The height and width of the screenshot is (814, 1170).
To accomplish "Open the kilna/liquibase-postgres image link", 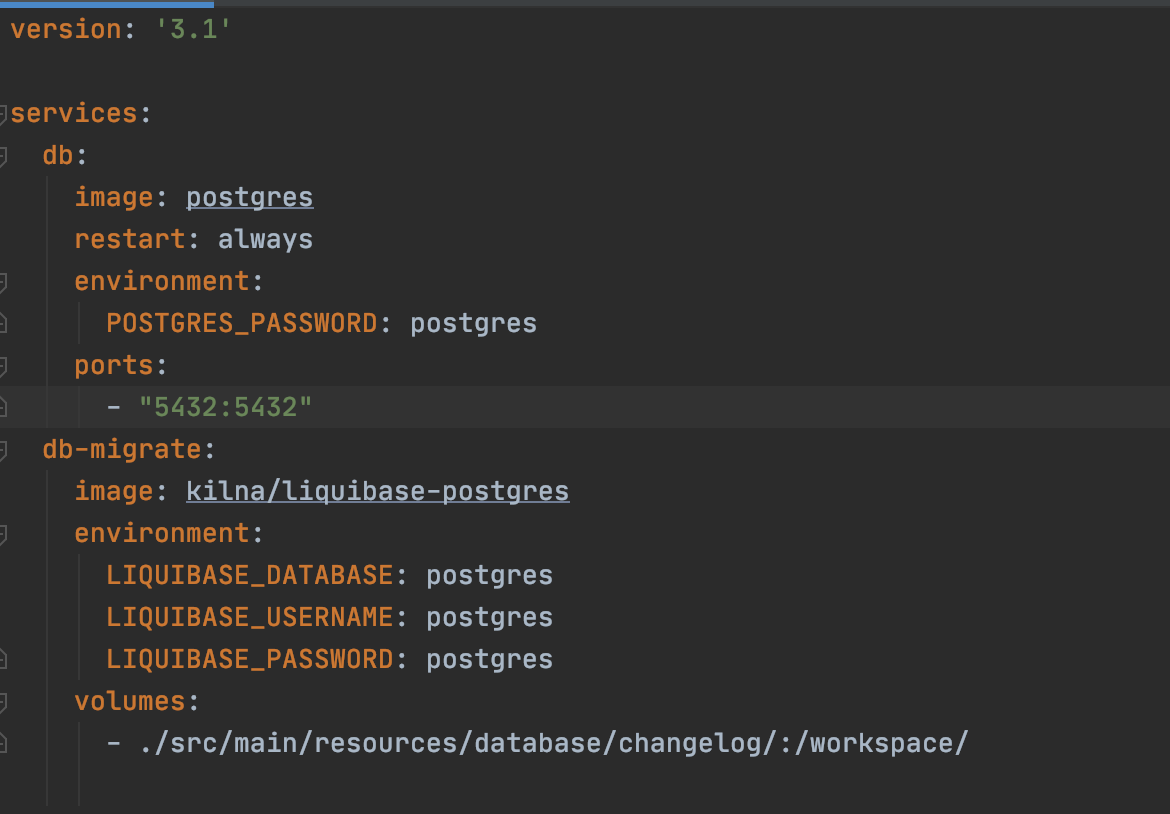I will [377, 492].
